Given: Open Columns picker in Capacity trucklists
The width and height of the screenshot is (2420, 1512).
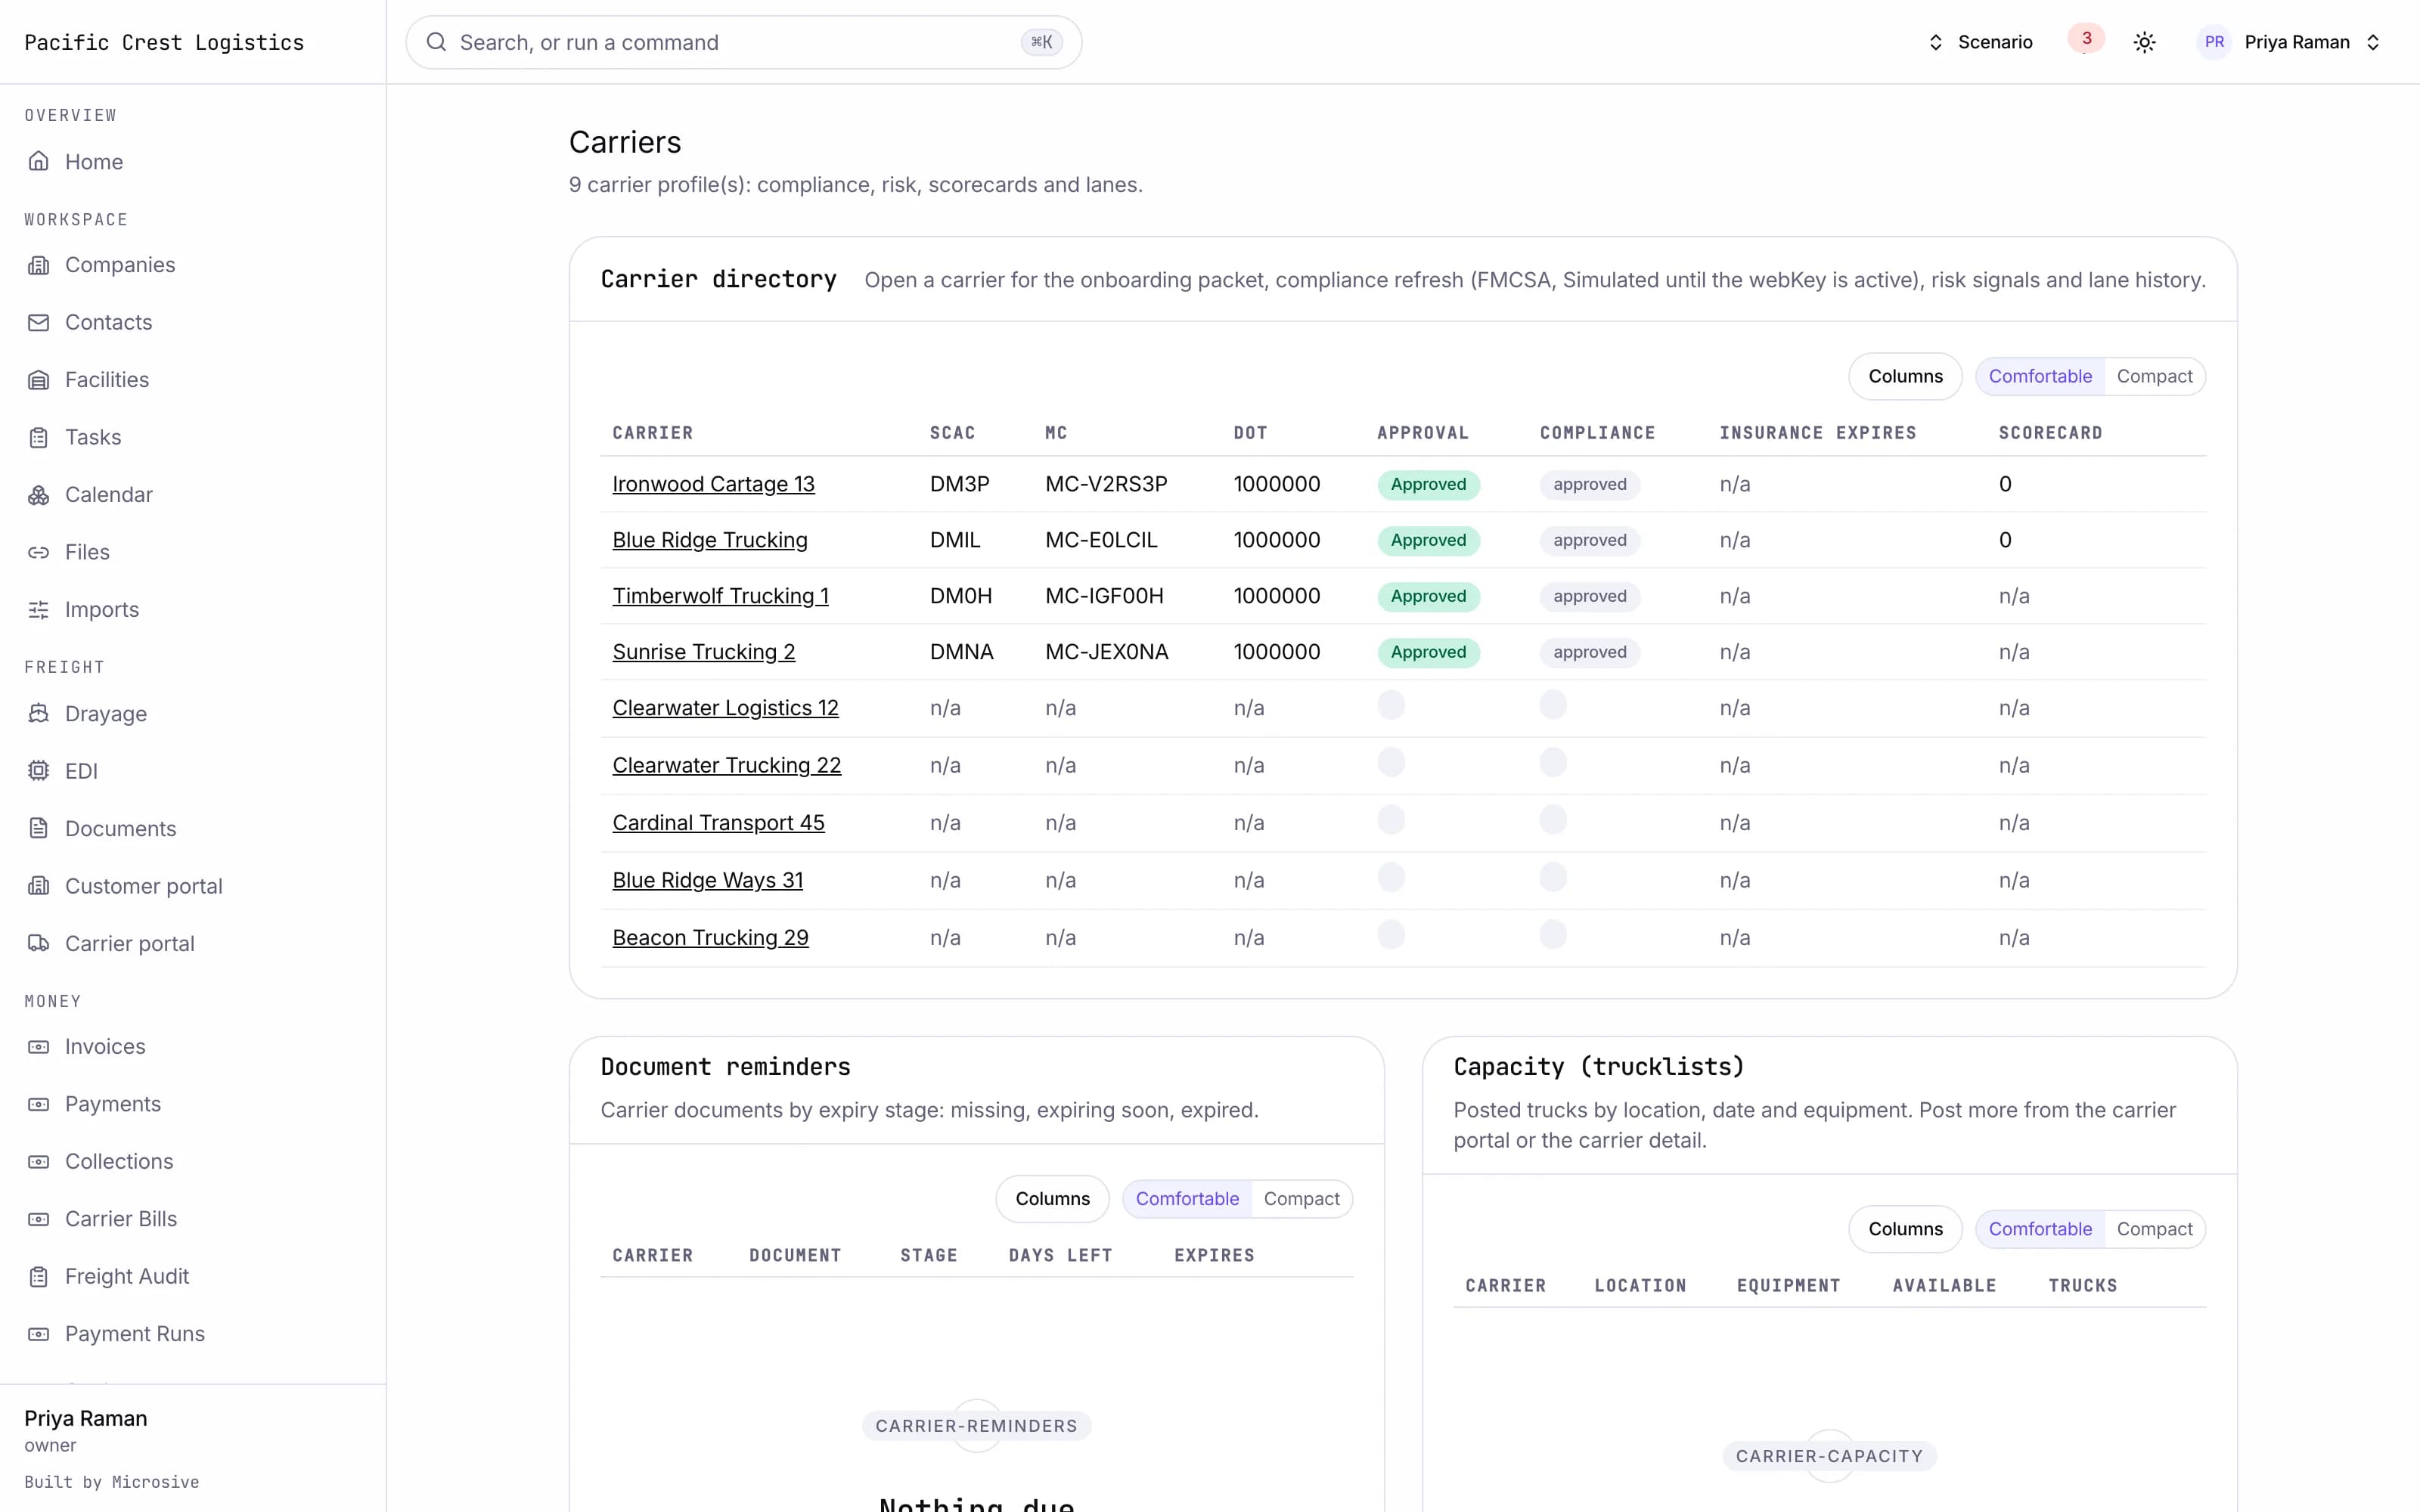Looking at the screenshot, I should [1905, 1229].
